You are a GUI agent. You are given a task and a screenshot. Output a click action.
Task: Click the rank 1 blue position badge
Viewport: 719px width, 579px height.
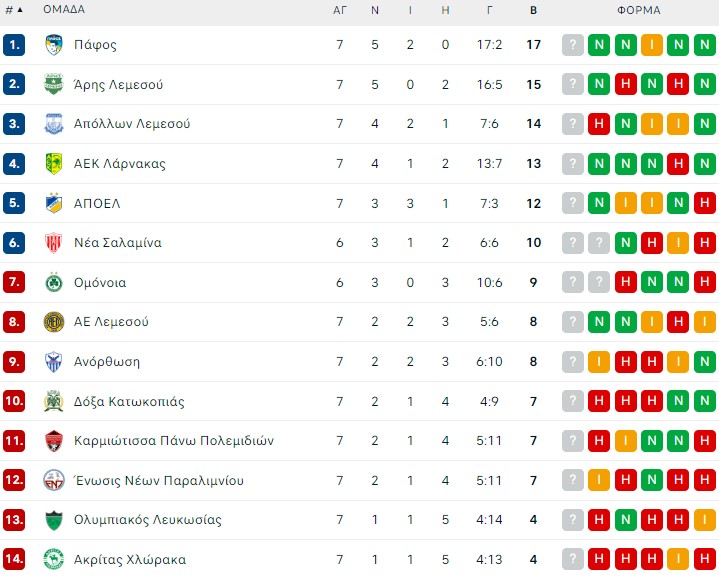pyautogui.click(x=14, y=45)
